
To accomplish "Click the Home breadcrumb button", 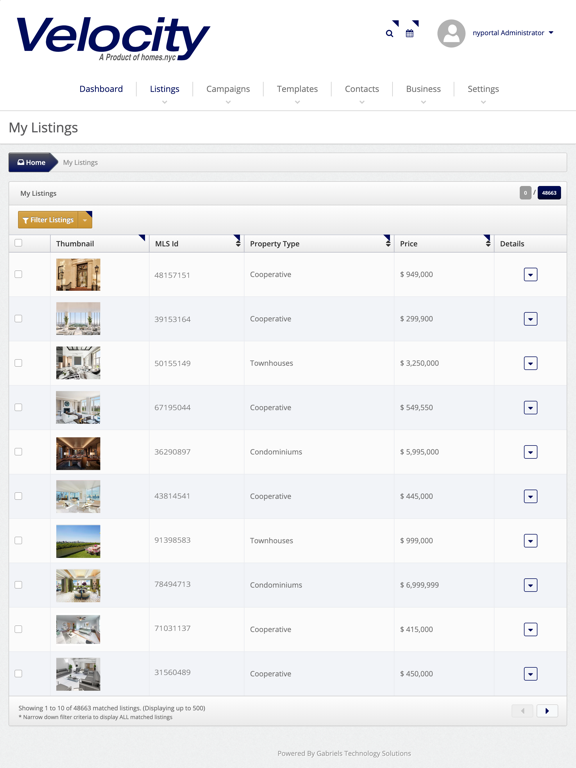I will [x=32, y=162].
